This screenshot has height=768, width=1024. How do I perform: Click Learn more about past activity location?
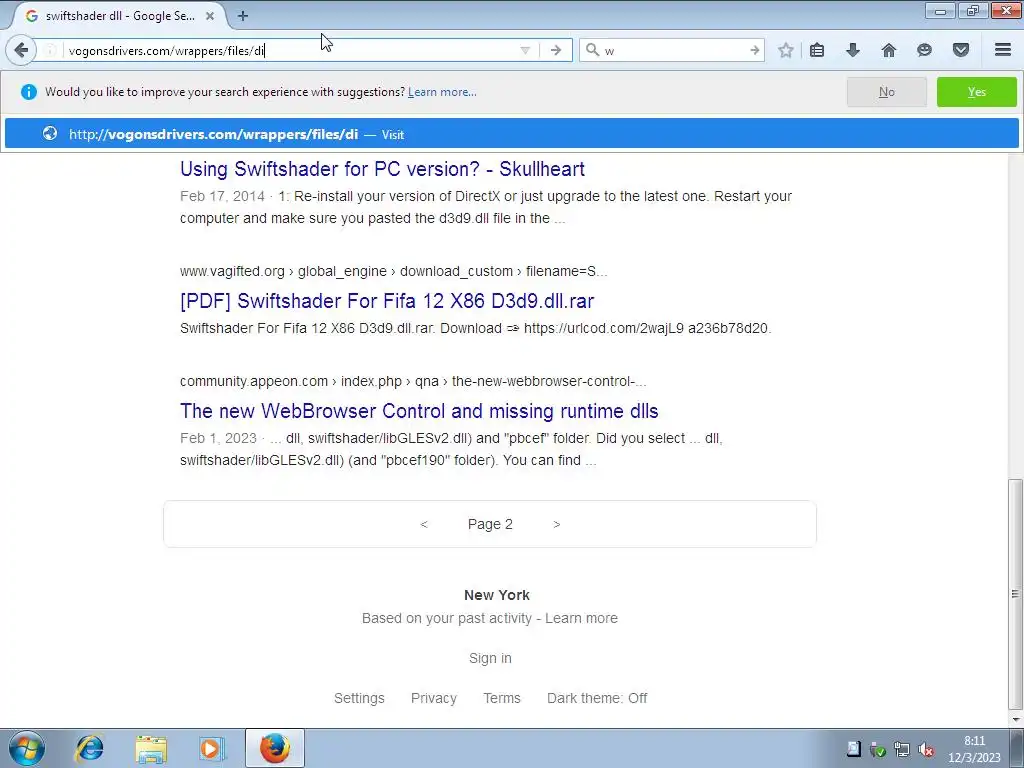point(581,618)
